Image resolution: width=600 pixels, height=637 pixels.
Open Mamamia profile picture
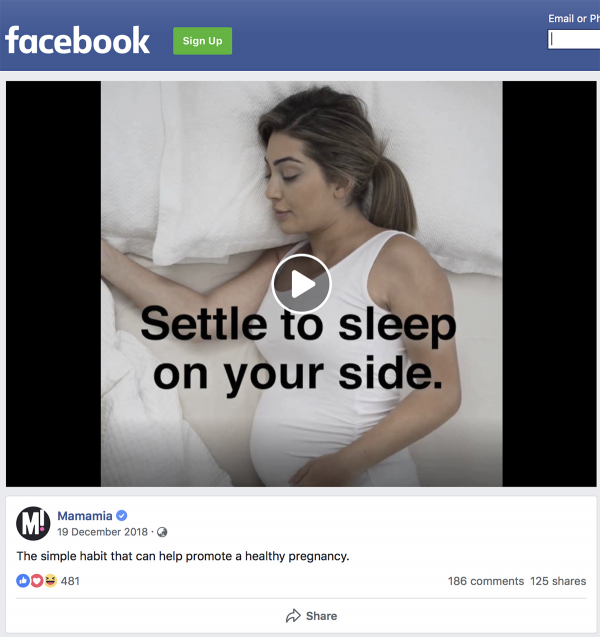click(33, 523)
